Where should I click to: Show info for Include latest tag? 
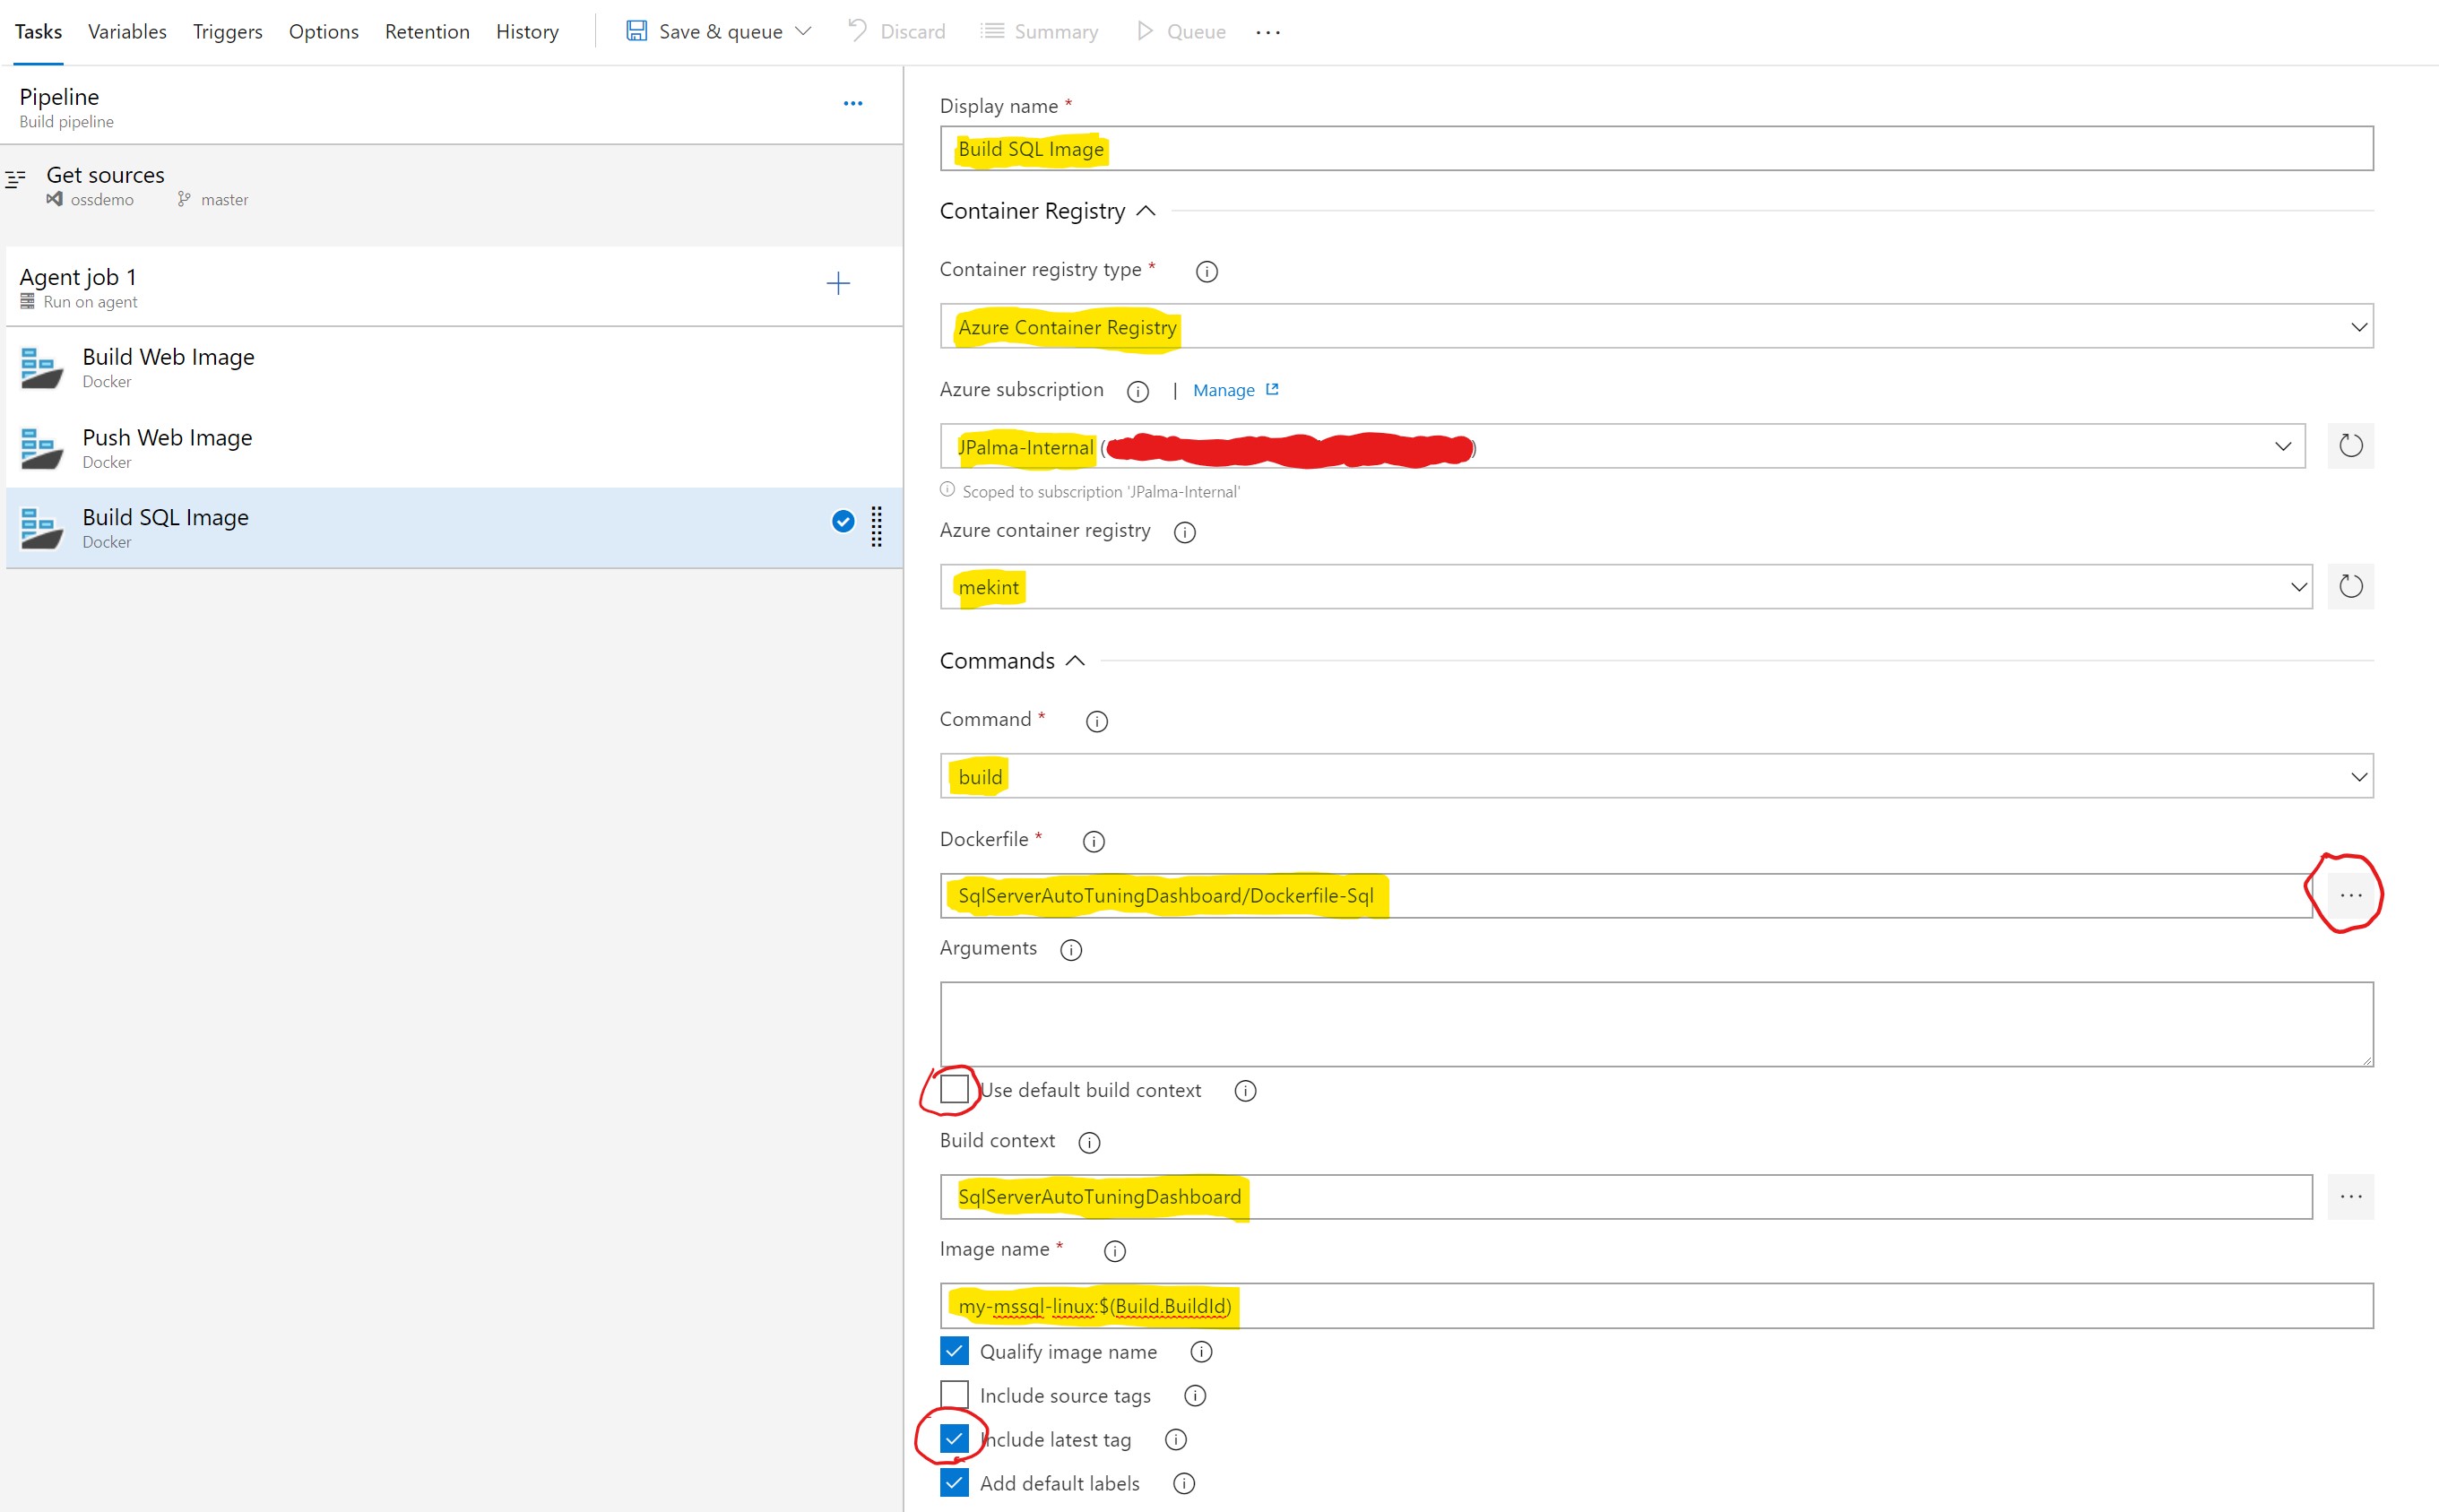pos(1175,1439)
